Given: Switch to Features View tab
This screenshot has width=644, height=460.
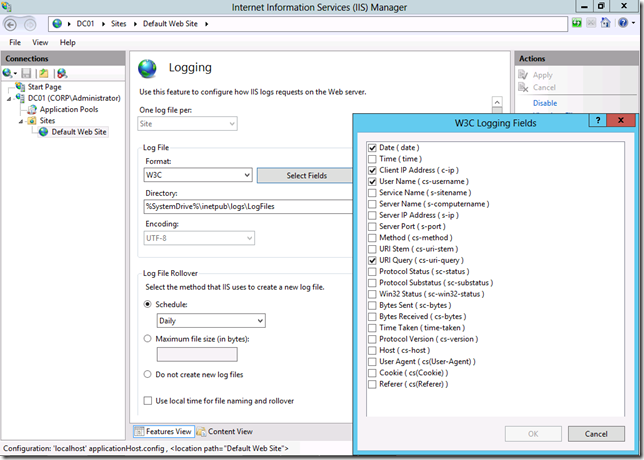Looking at the screenshot, I should click(163, 431).
